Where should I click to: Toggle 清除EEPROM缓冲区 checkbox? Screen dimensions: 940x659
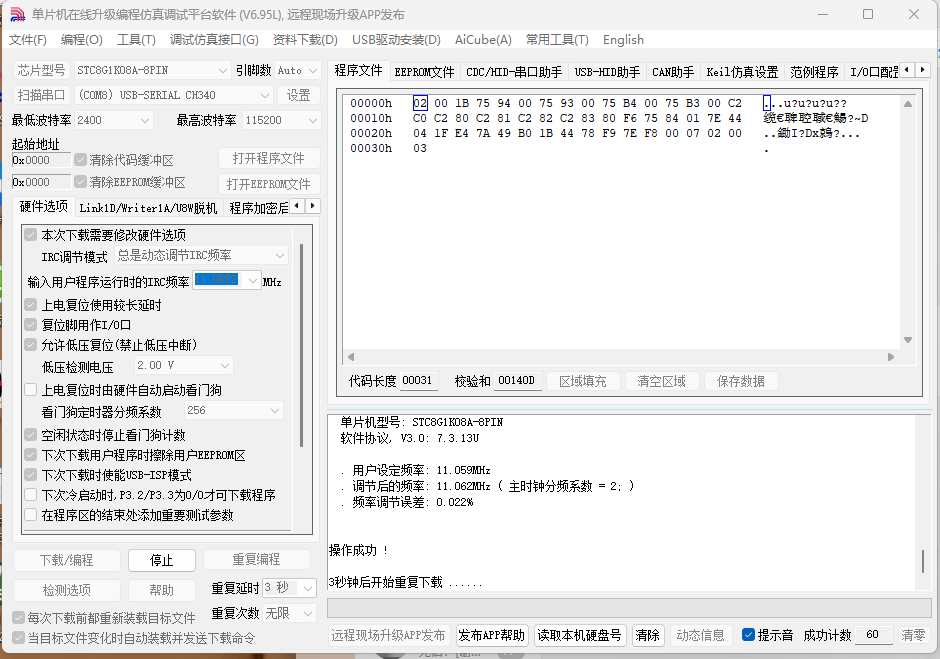81,182
